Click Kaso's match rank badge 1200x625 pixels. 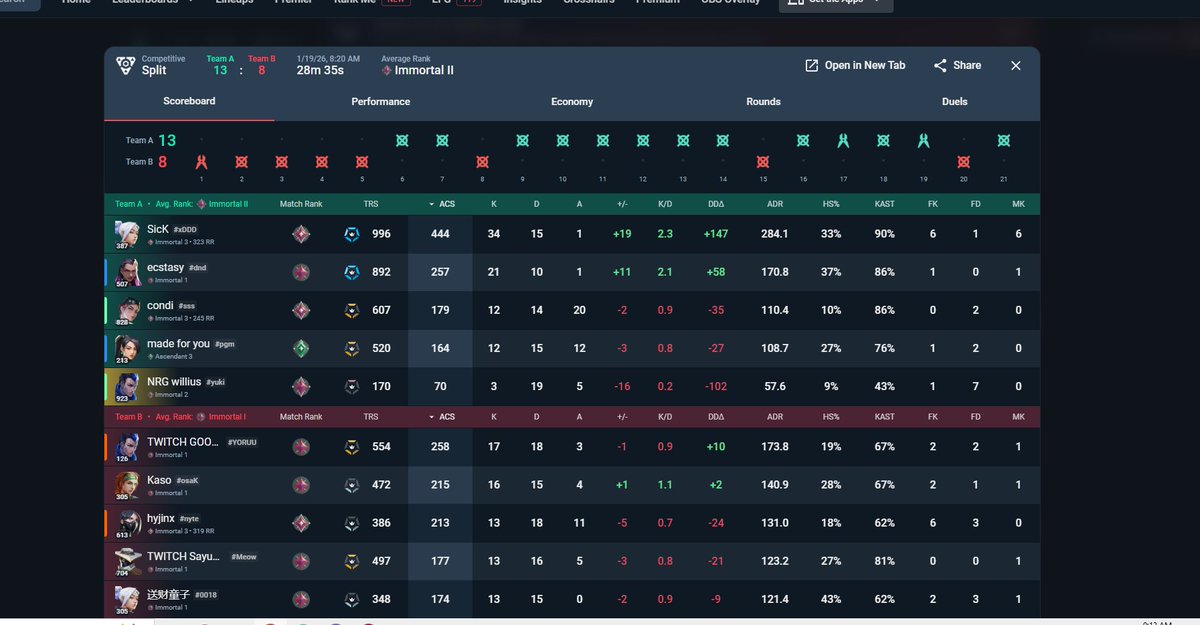point(300,485)
